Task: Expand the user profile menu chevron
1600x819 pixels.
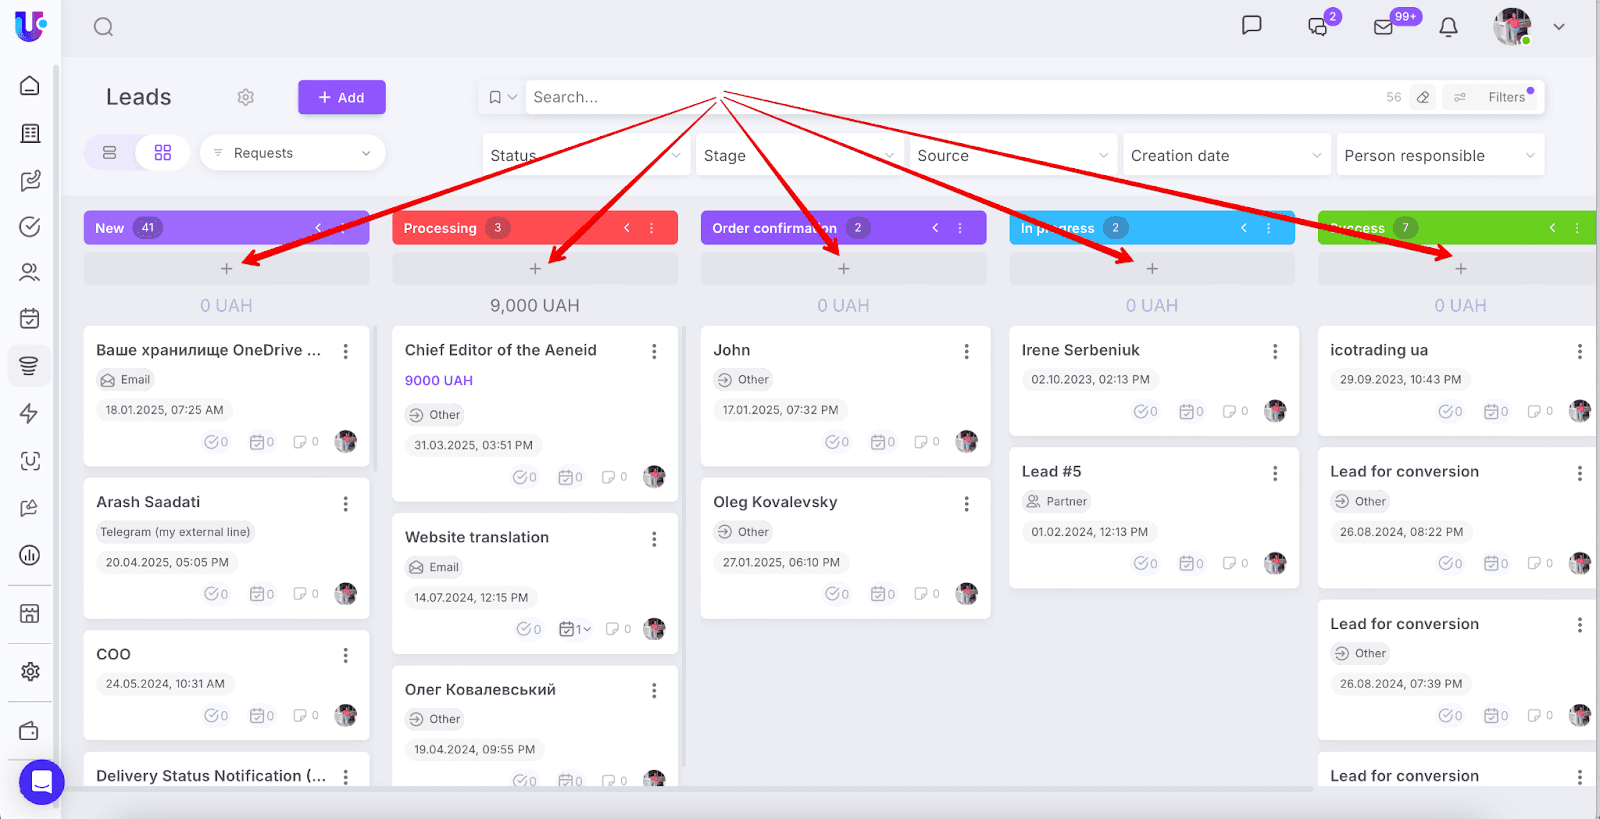Action: tap(1559, 27)
